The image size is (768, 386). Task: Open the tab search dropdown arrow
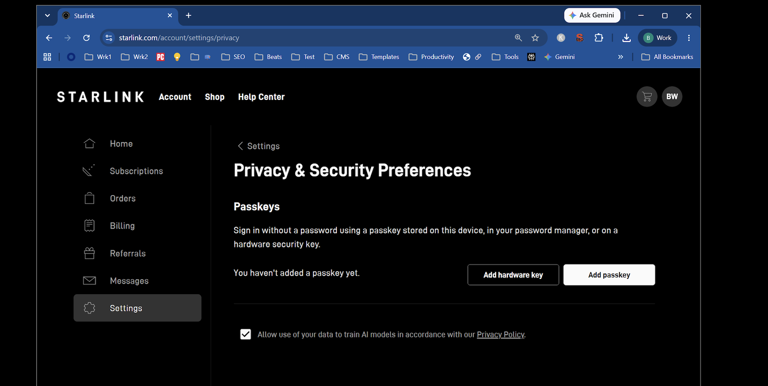(47, 16)
